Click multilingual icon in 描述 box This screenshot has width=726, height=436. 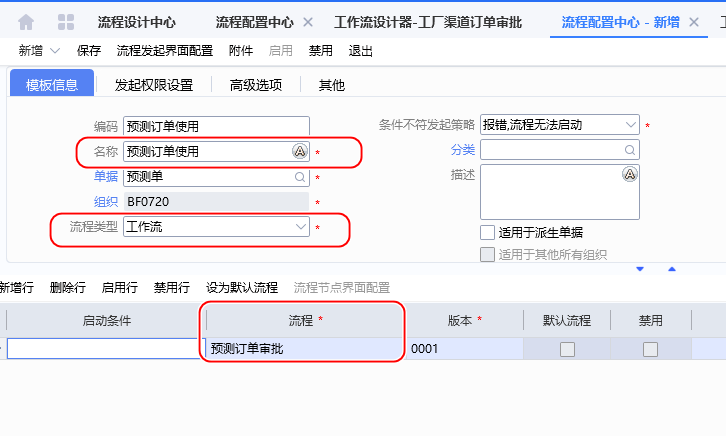(x=629, y=175)
